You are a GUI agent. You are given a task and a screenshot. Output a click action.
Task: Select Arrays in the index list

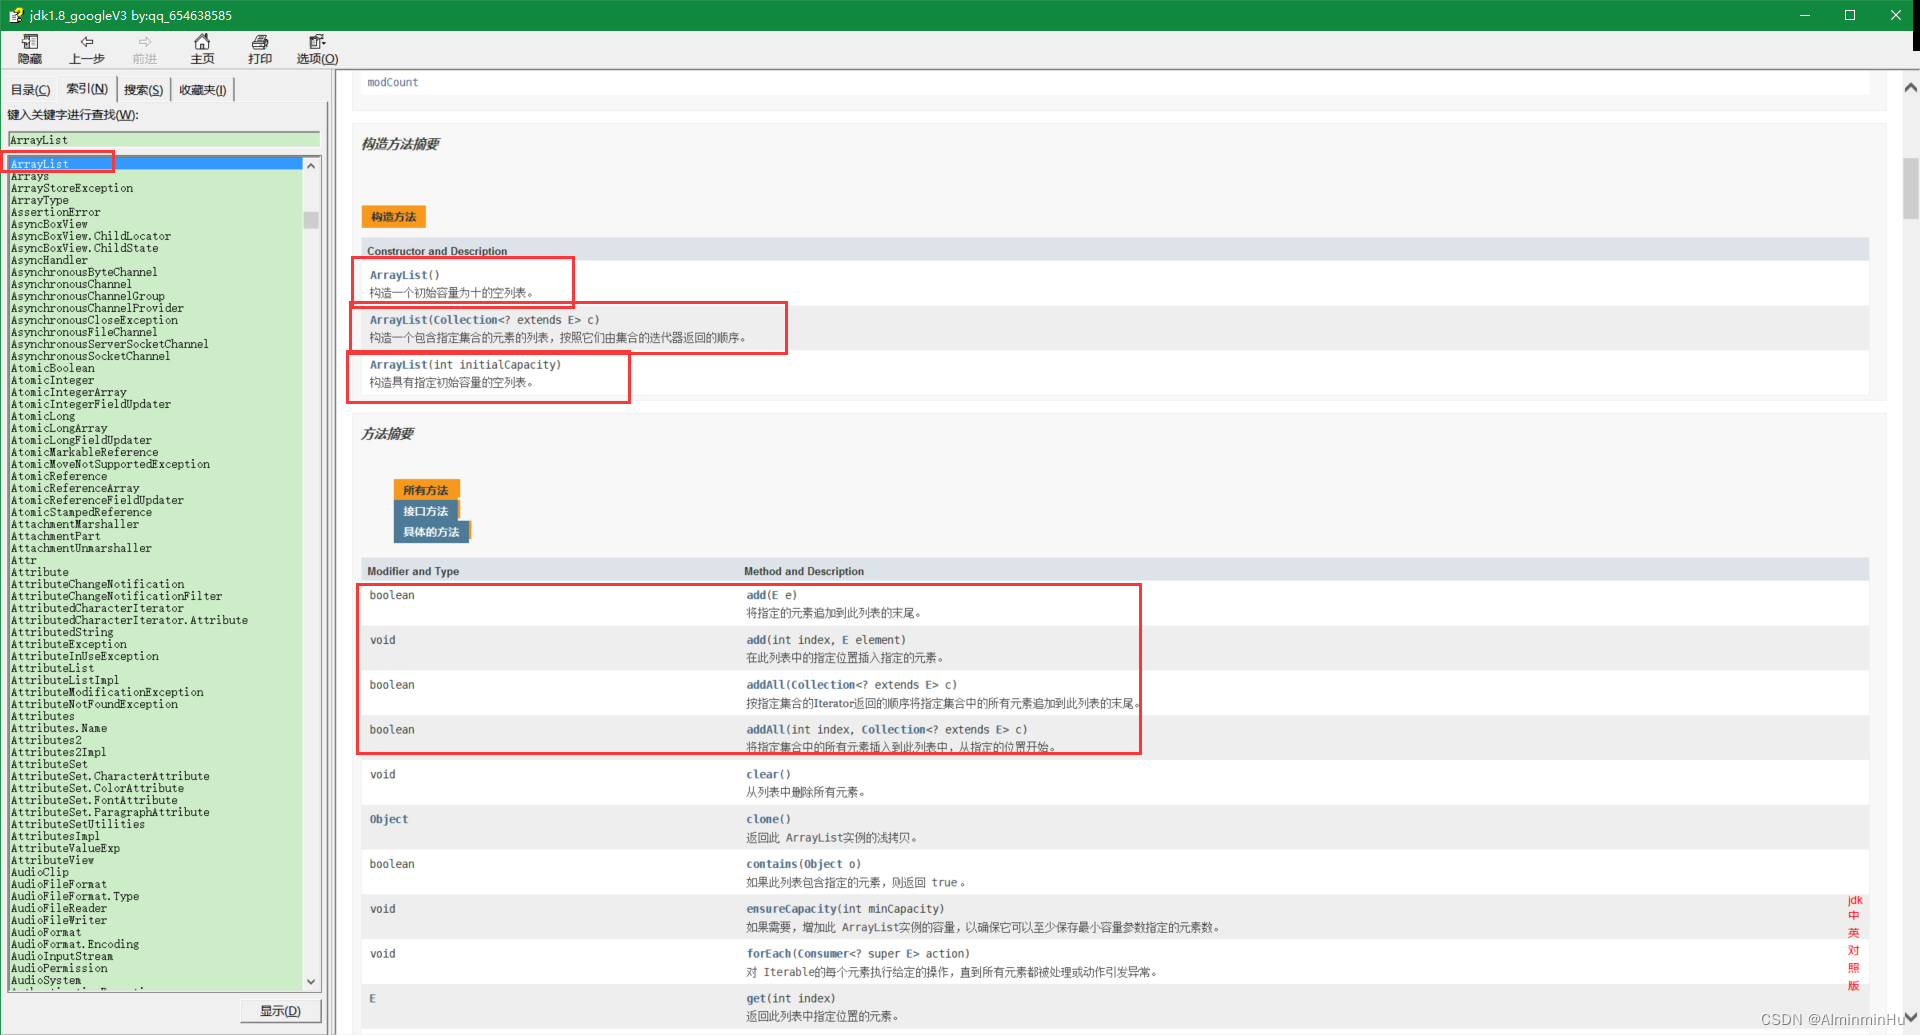click(30, 176)
